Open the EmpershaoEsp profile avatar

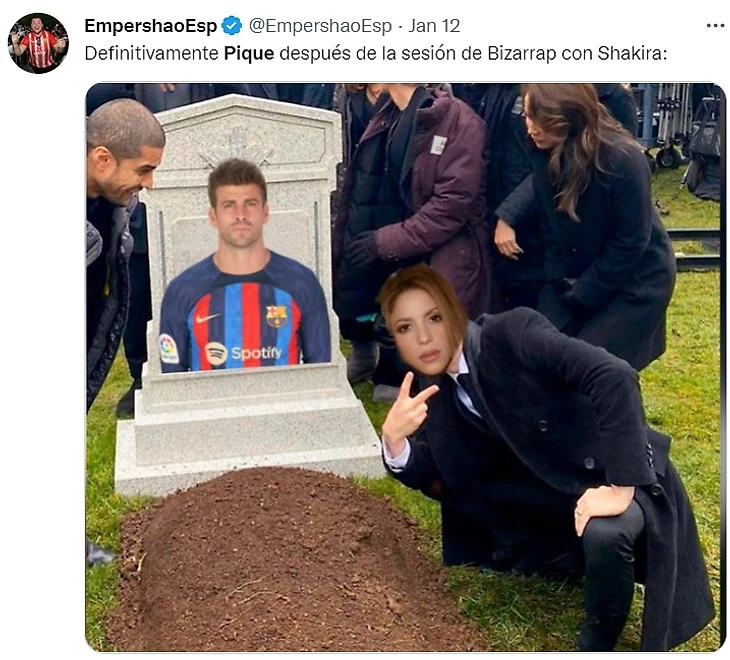(38, 43)
